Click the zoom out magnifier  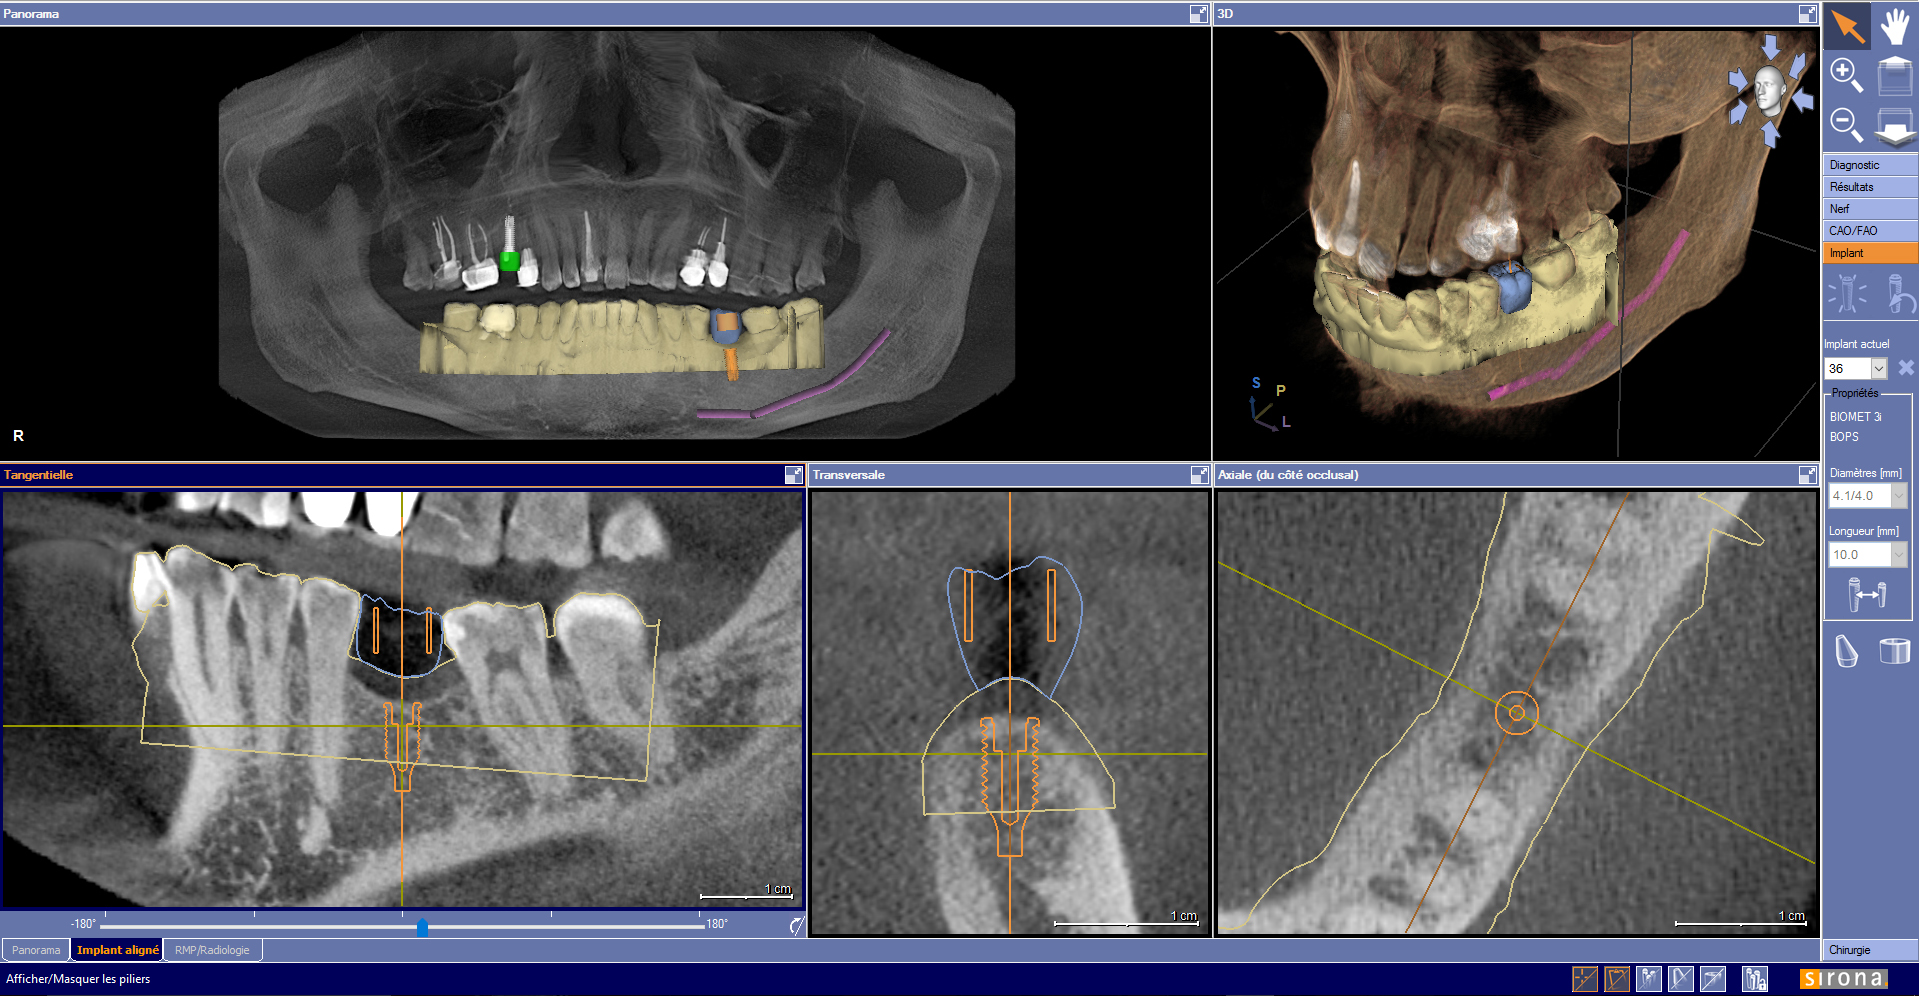pos(1846,125)
